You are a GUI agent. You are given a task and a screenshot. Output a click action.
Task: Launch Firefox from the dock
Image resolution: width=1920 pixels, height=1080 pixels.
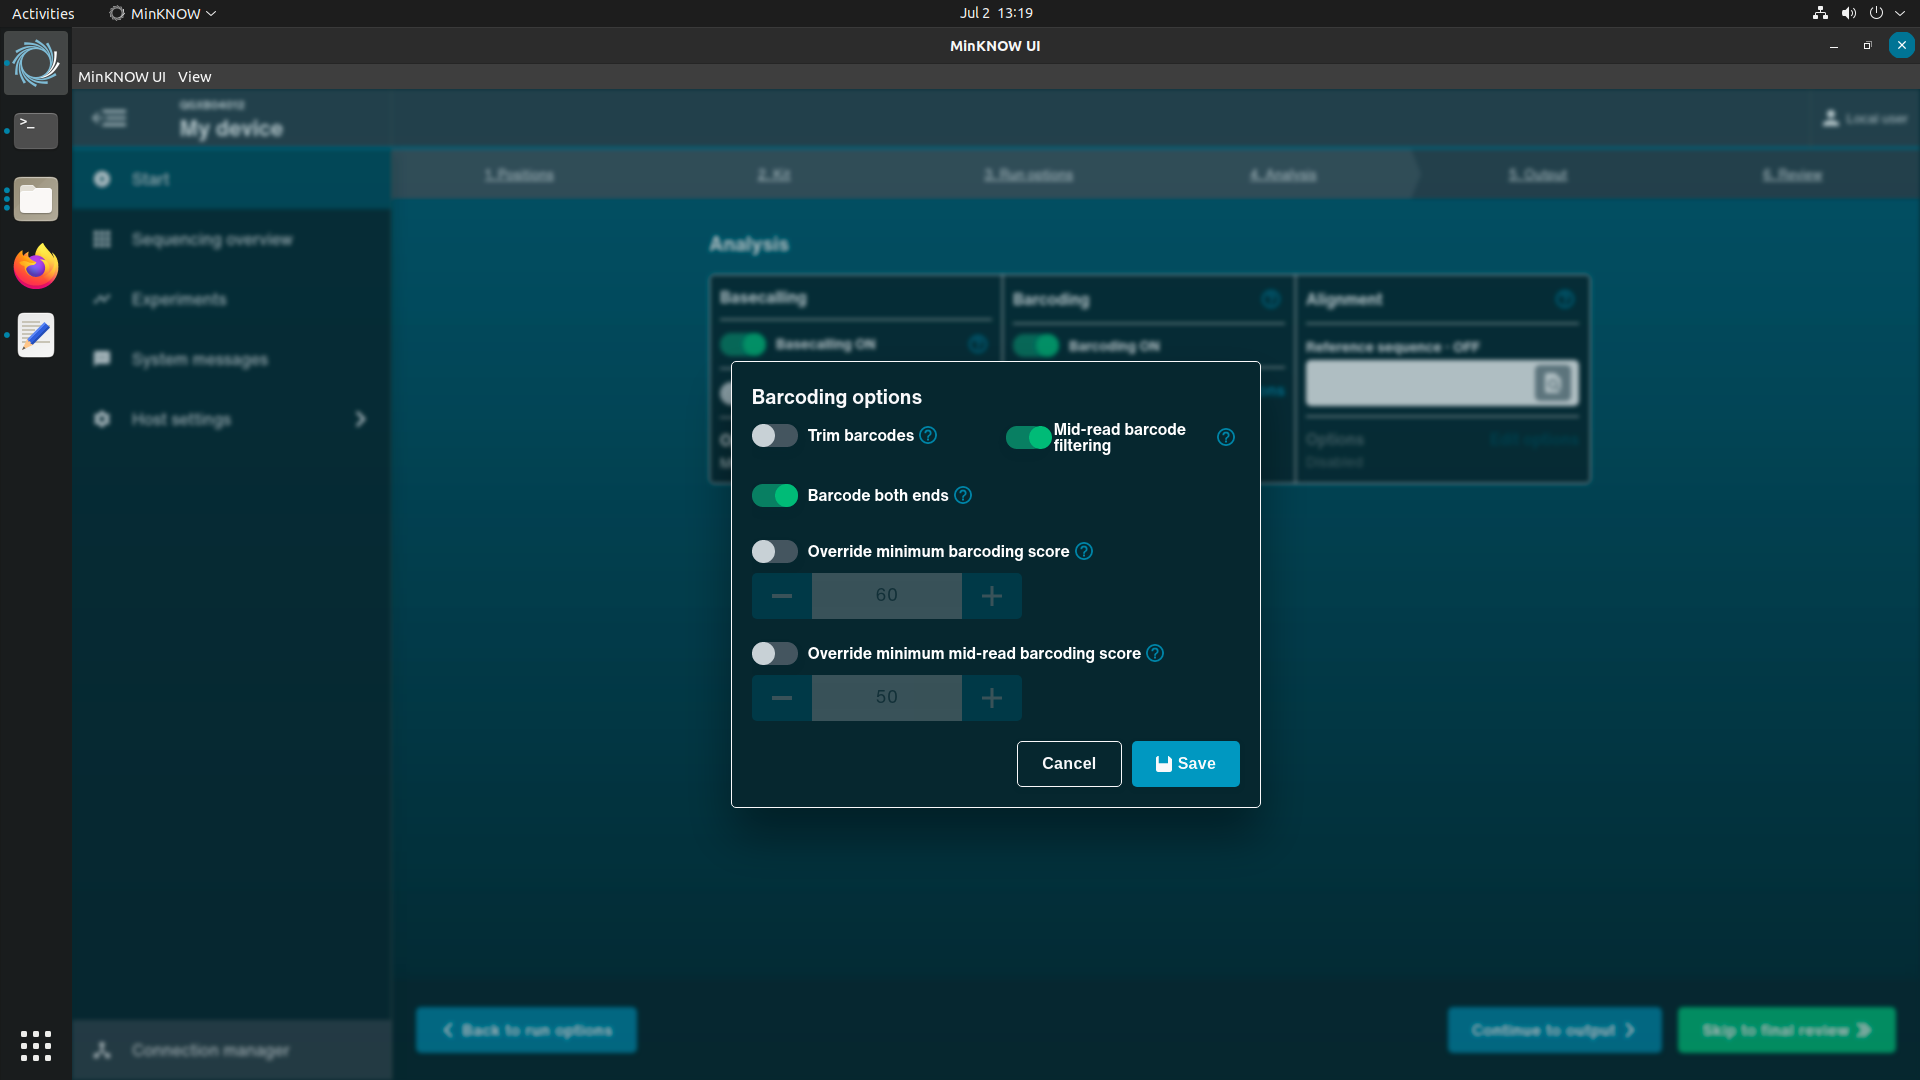36,267
